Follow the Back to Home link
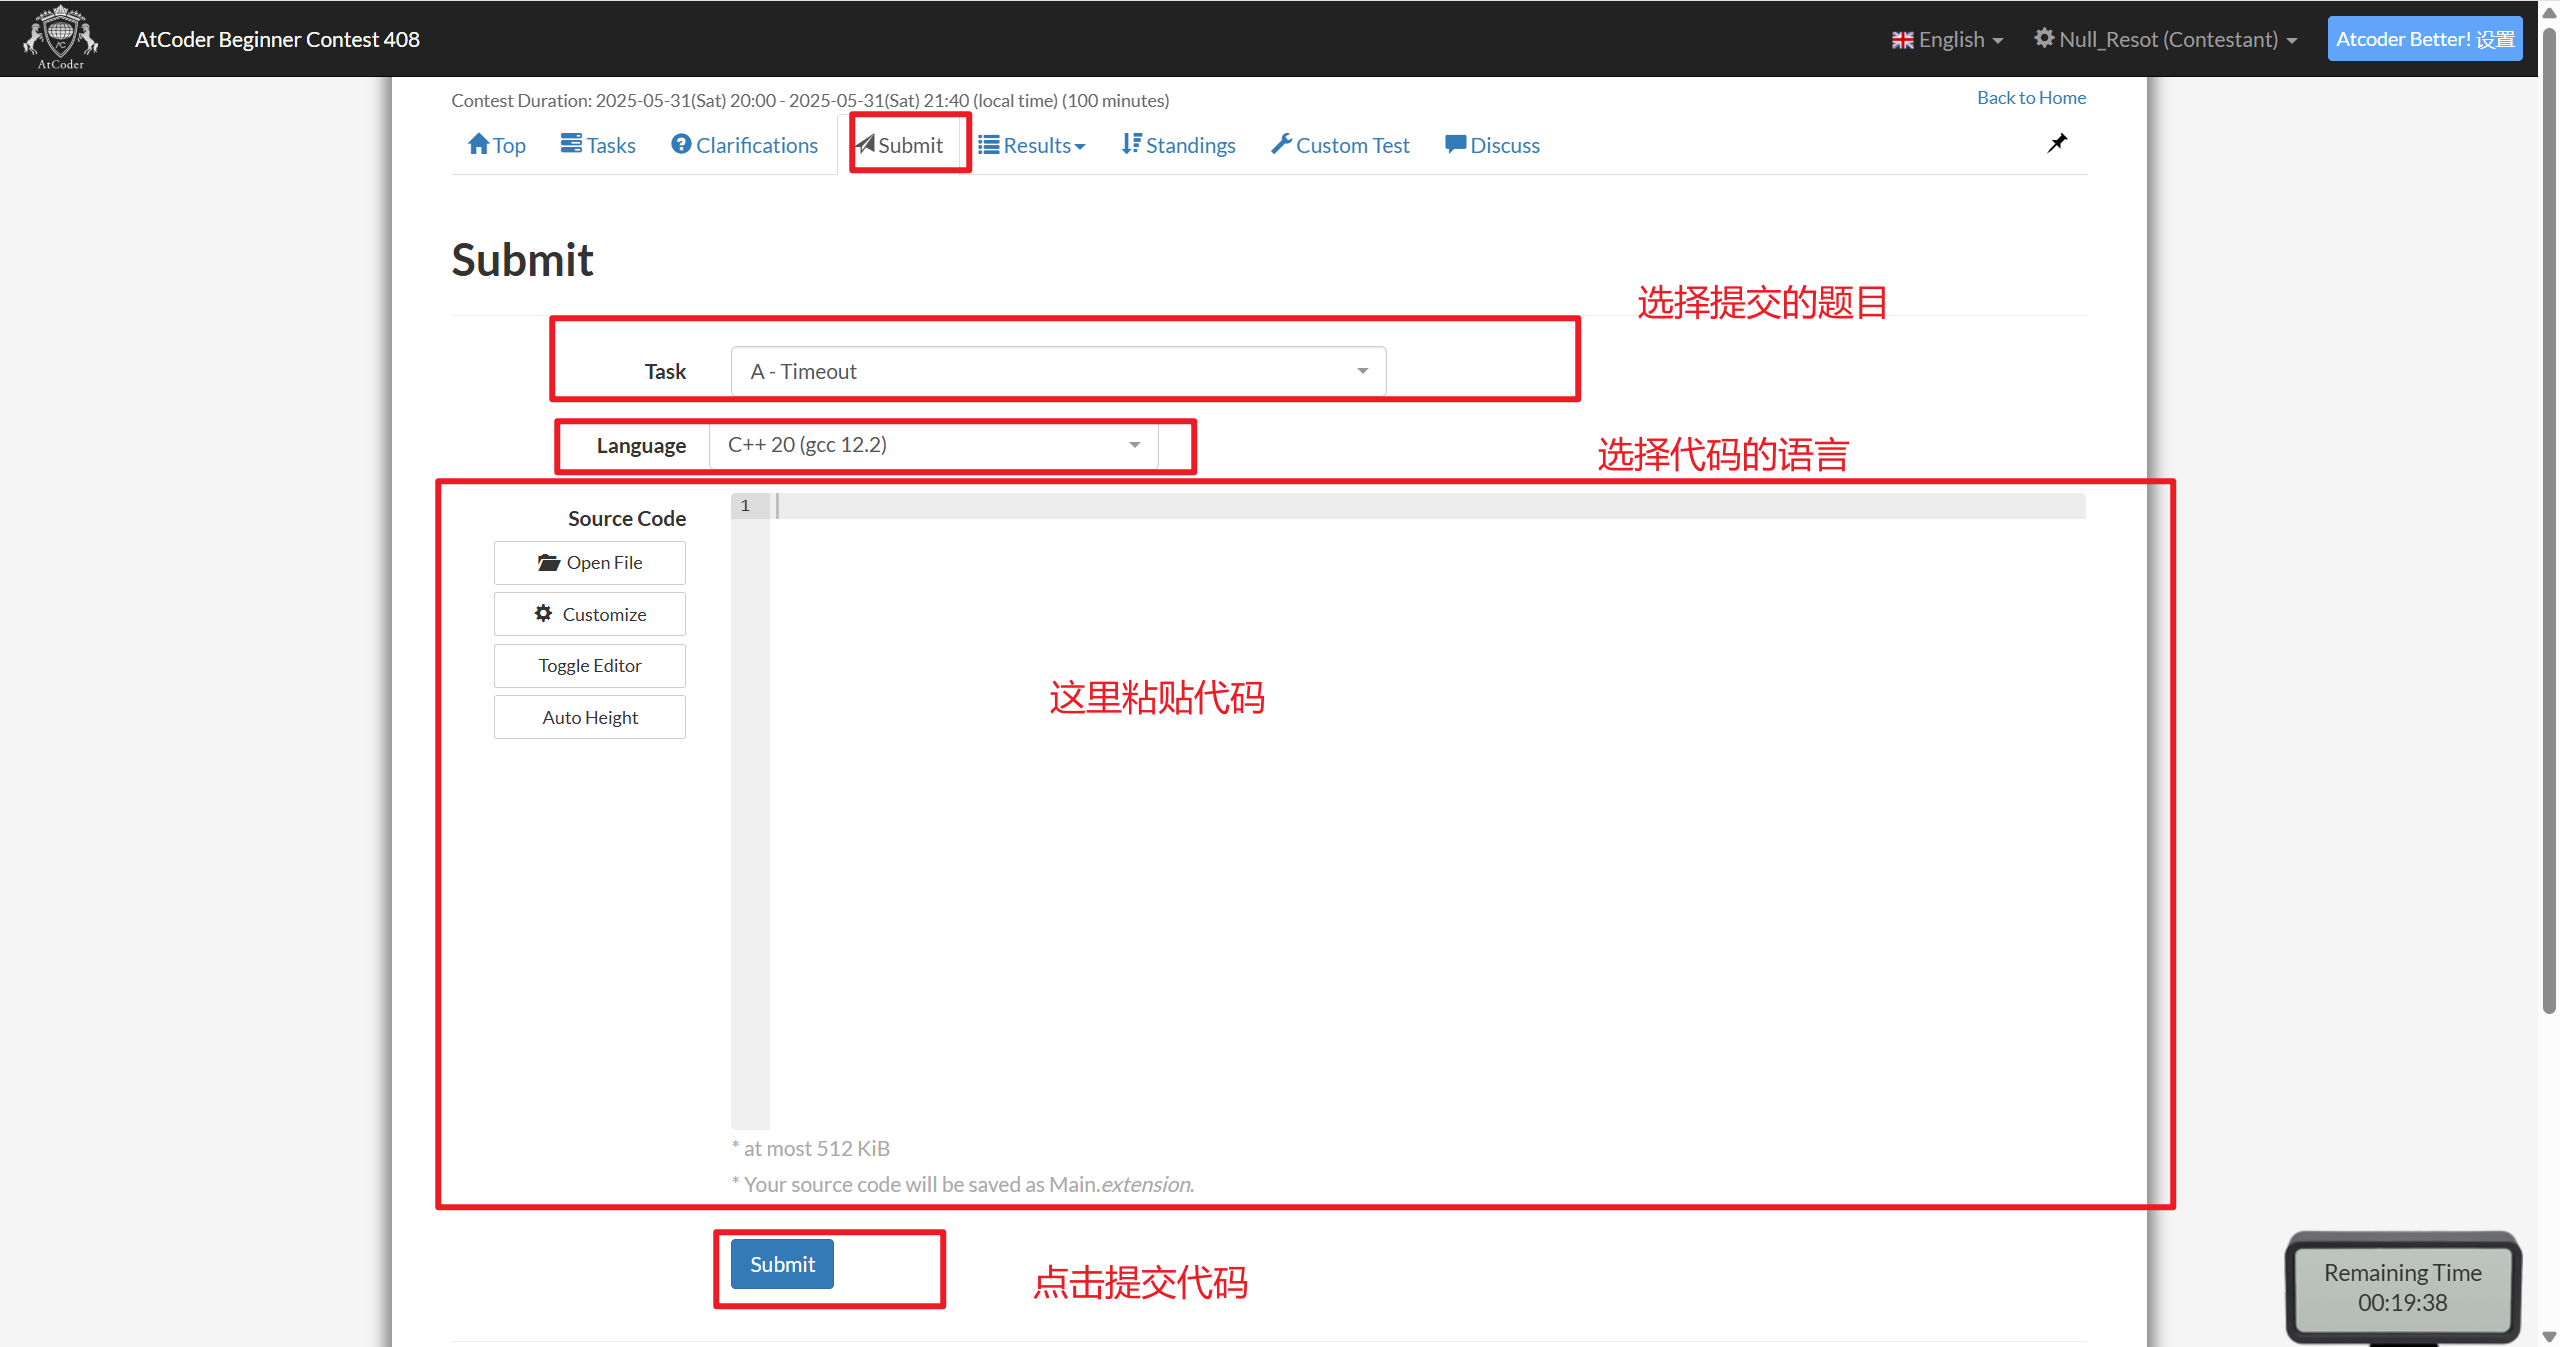The image size is (2560, 1347). tap(2030, 97)
